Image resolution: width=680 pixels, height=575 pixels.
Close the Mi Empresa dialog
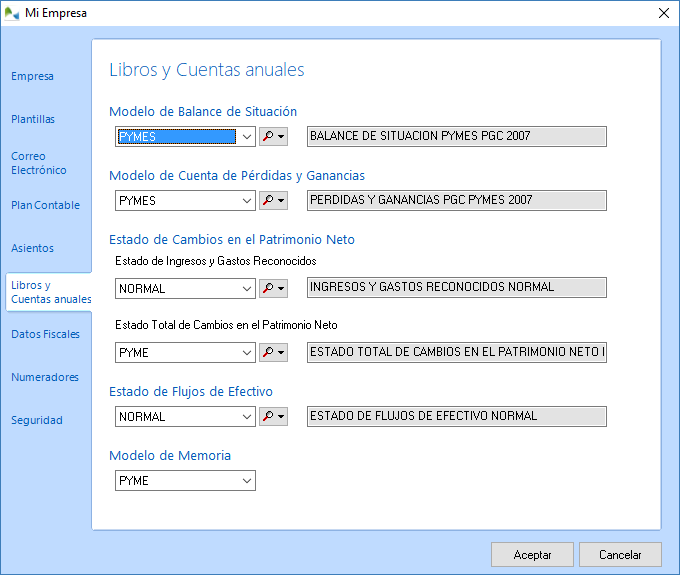664,13
